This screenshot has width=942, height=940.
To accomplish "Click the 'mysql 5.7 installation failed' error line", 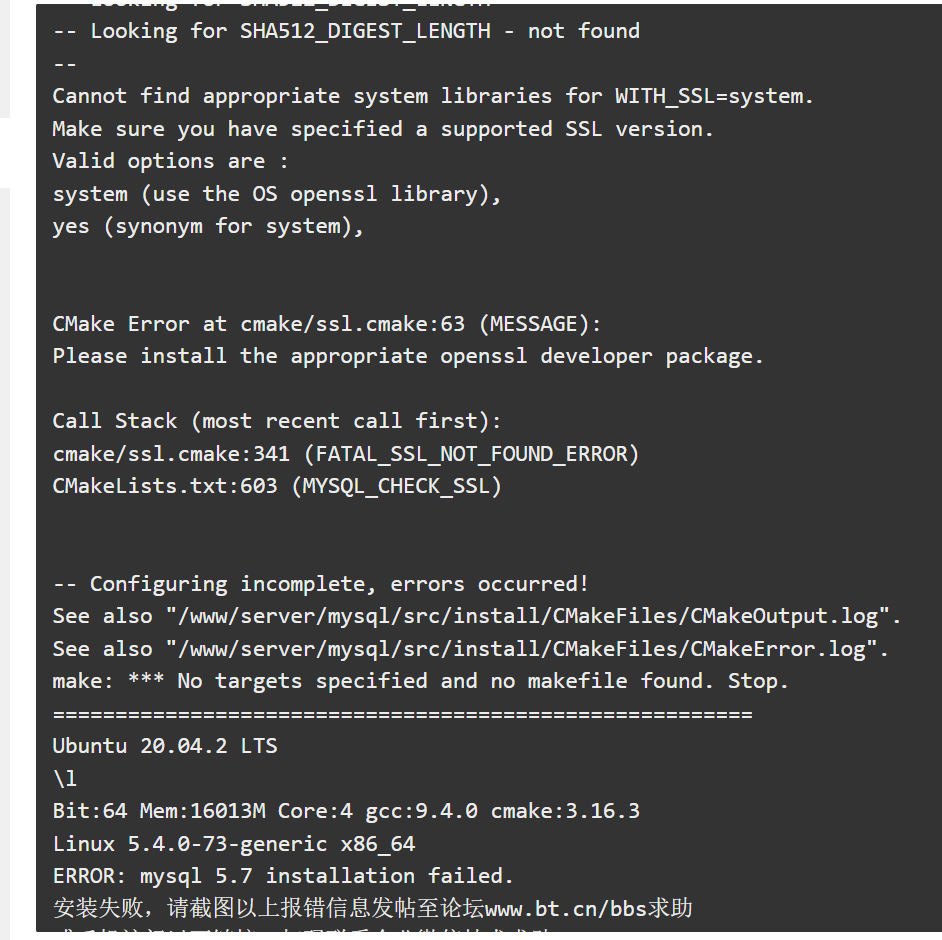I will (283, 876).
